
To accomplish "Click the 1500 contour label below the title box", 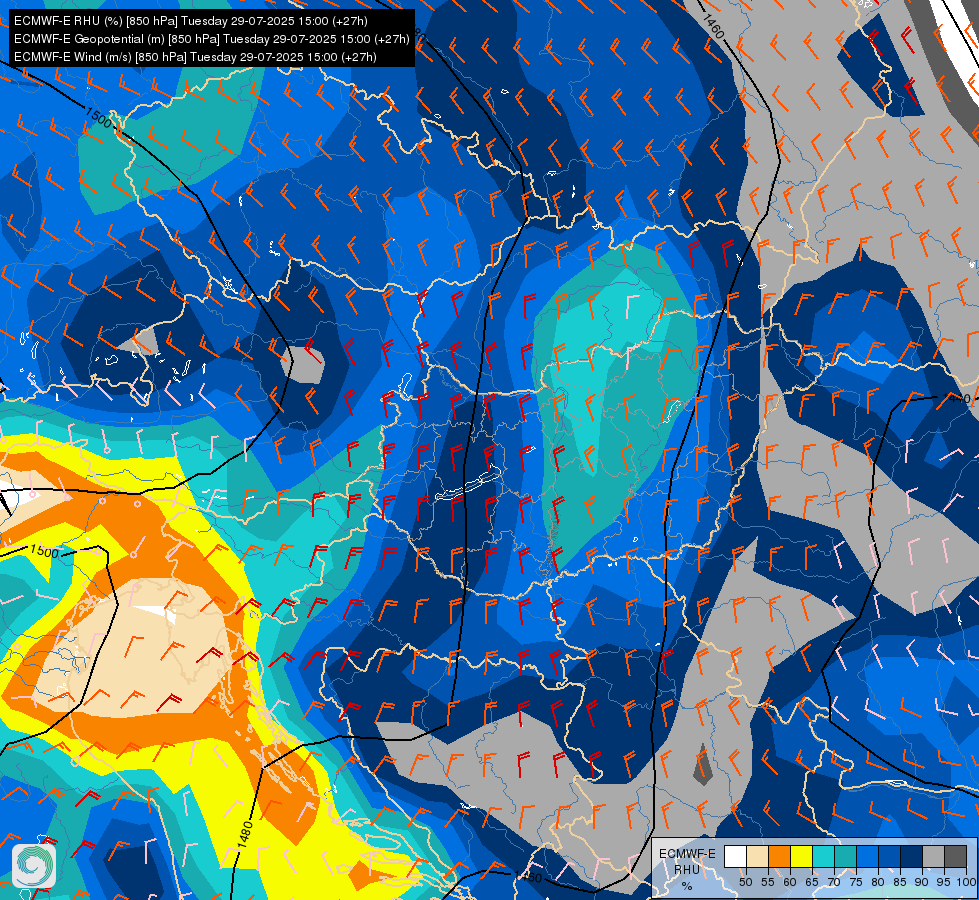I will pos(99,117).
